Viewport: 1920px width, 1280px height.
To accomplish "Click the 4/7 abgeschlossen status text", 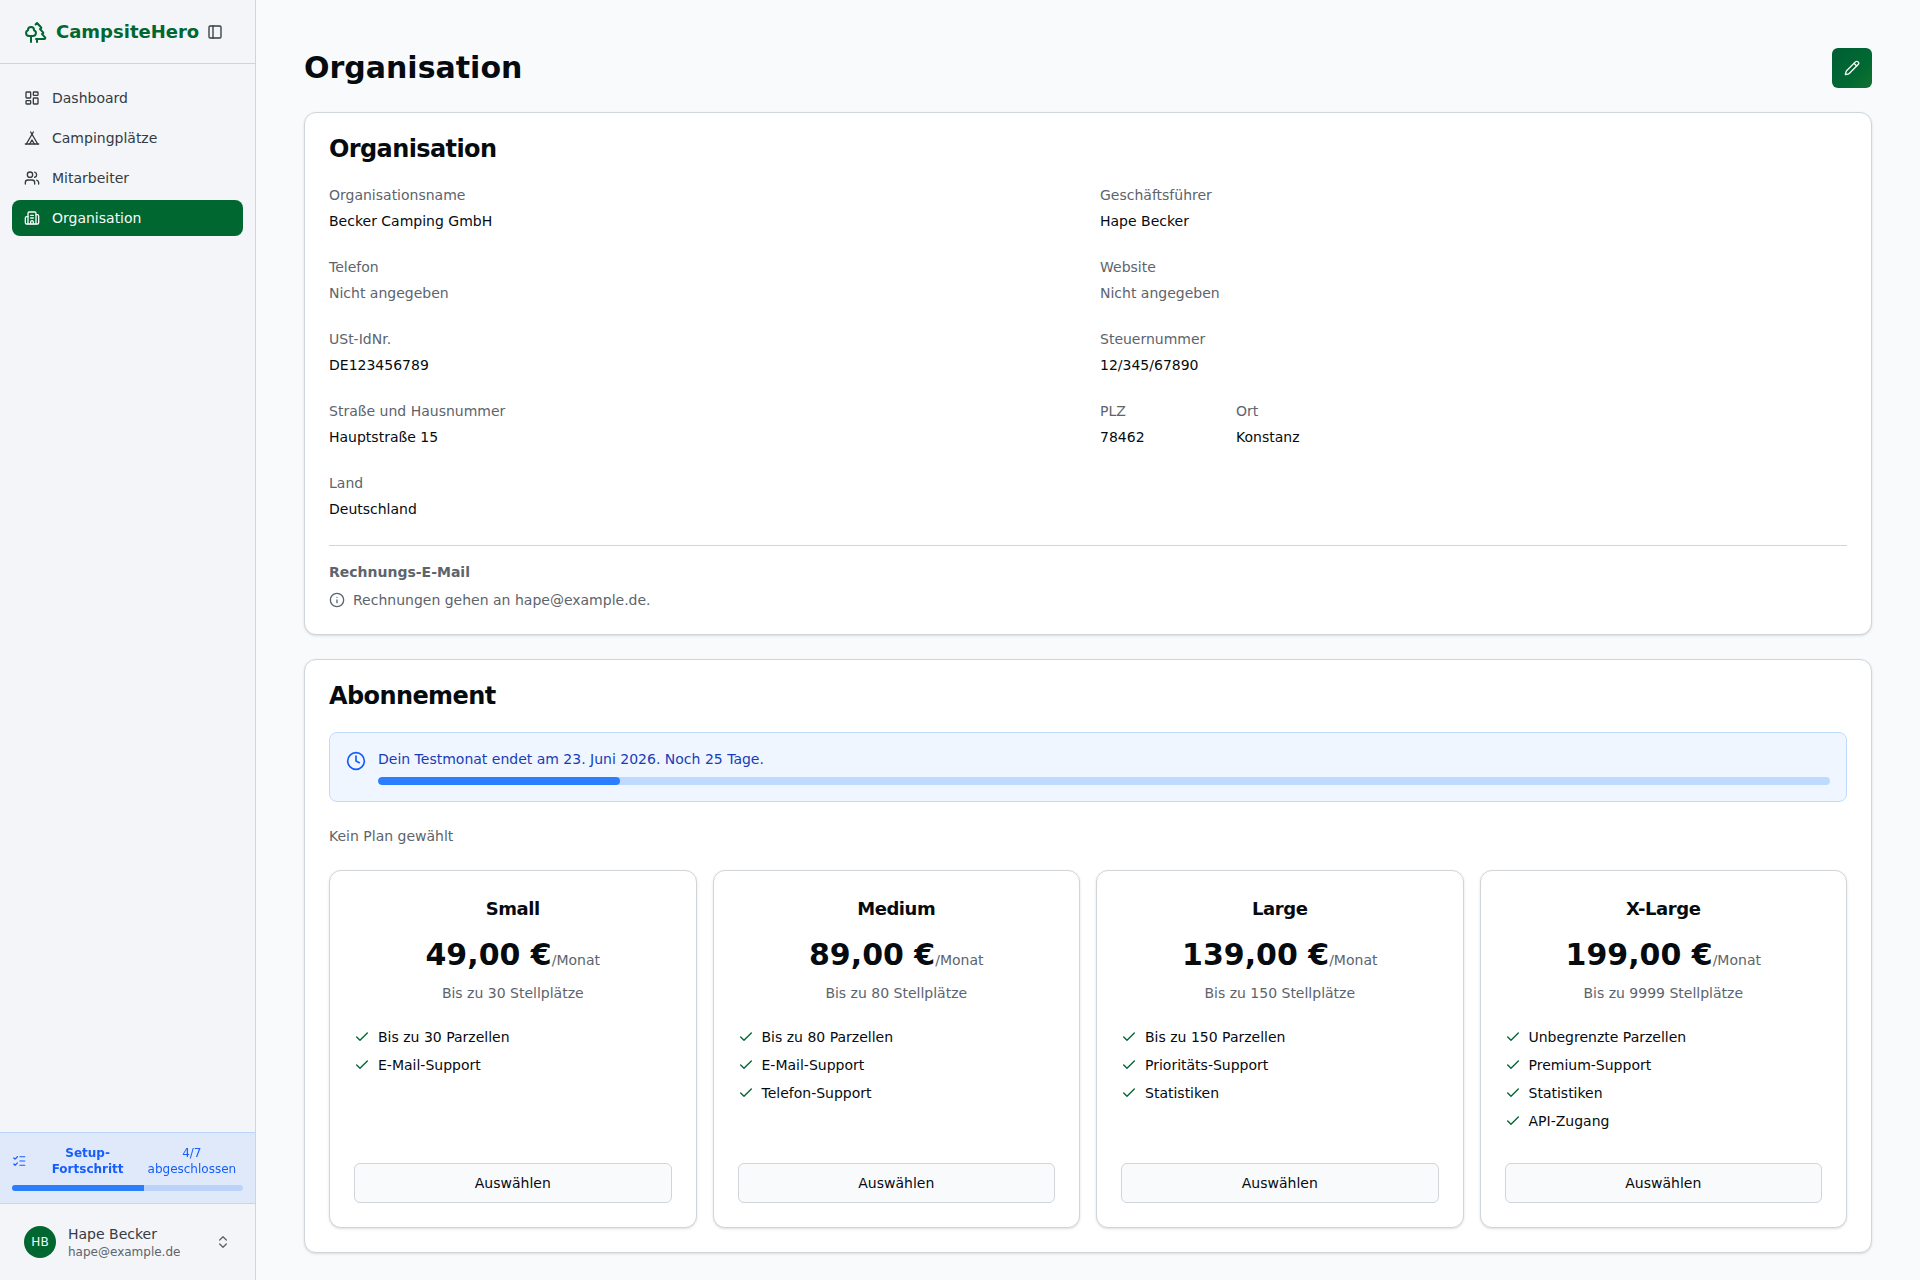I will coord(191,1161).
